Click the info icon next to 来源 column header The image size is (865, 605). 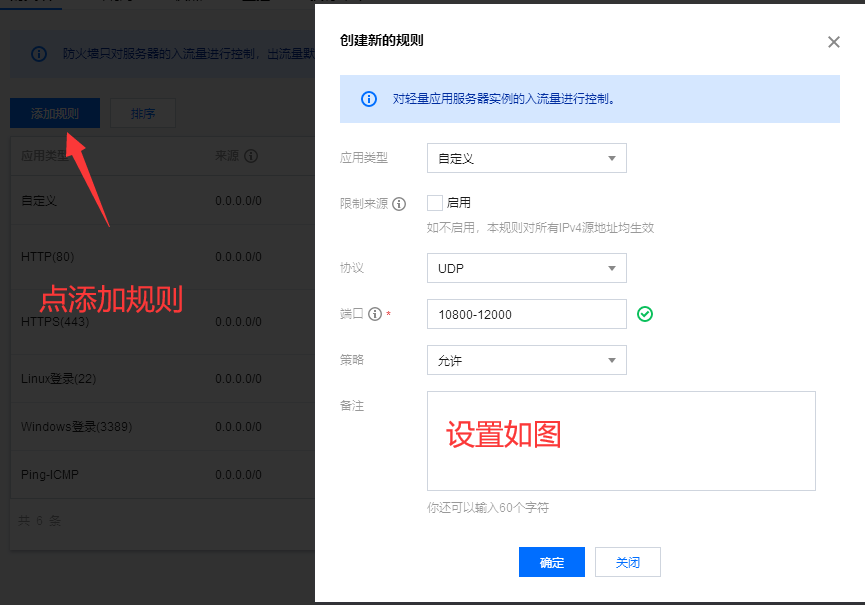tap(251, 156)
